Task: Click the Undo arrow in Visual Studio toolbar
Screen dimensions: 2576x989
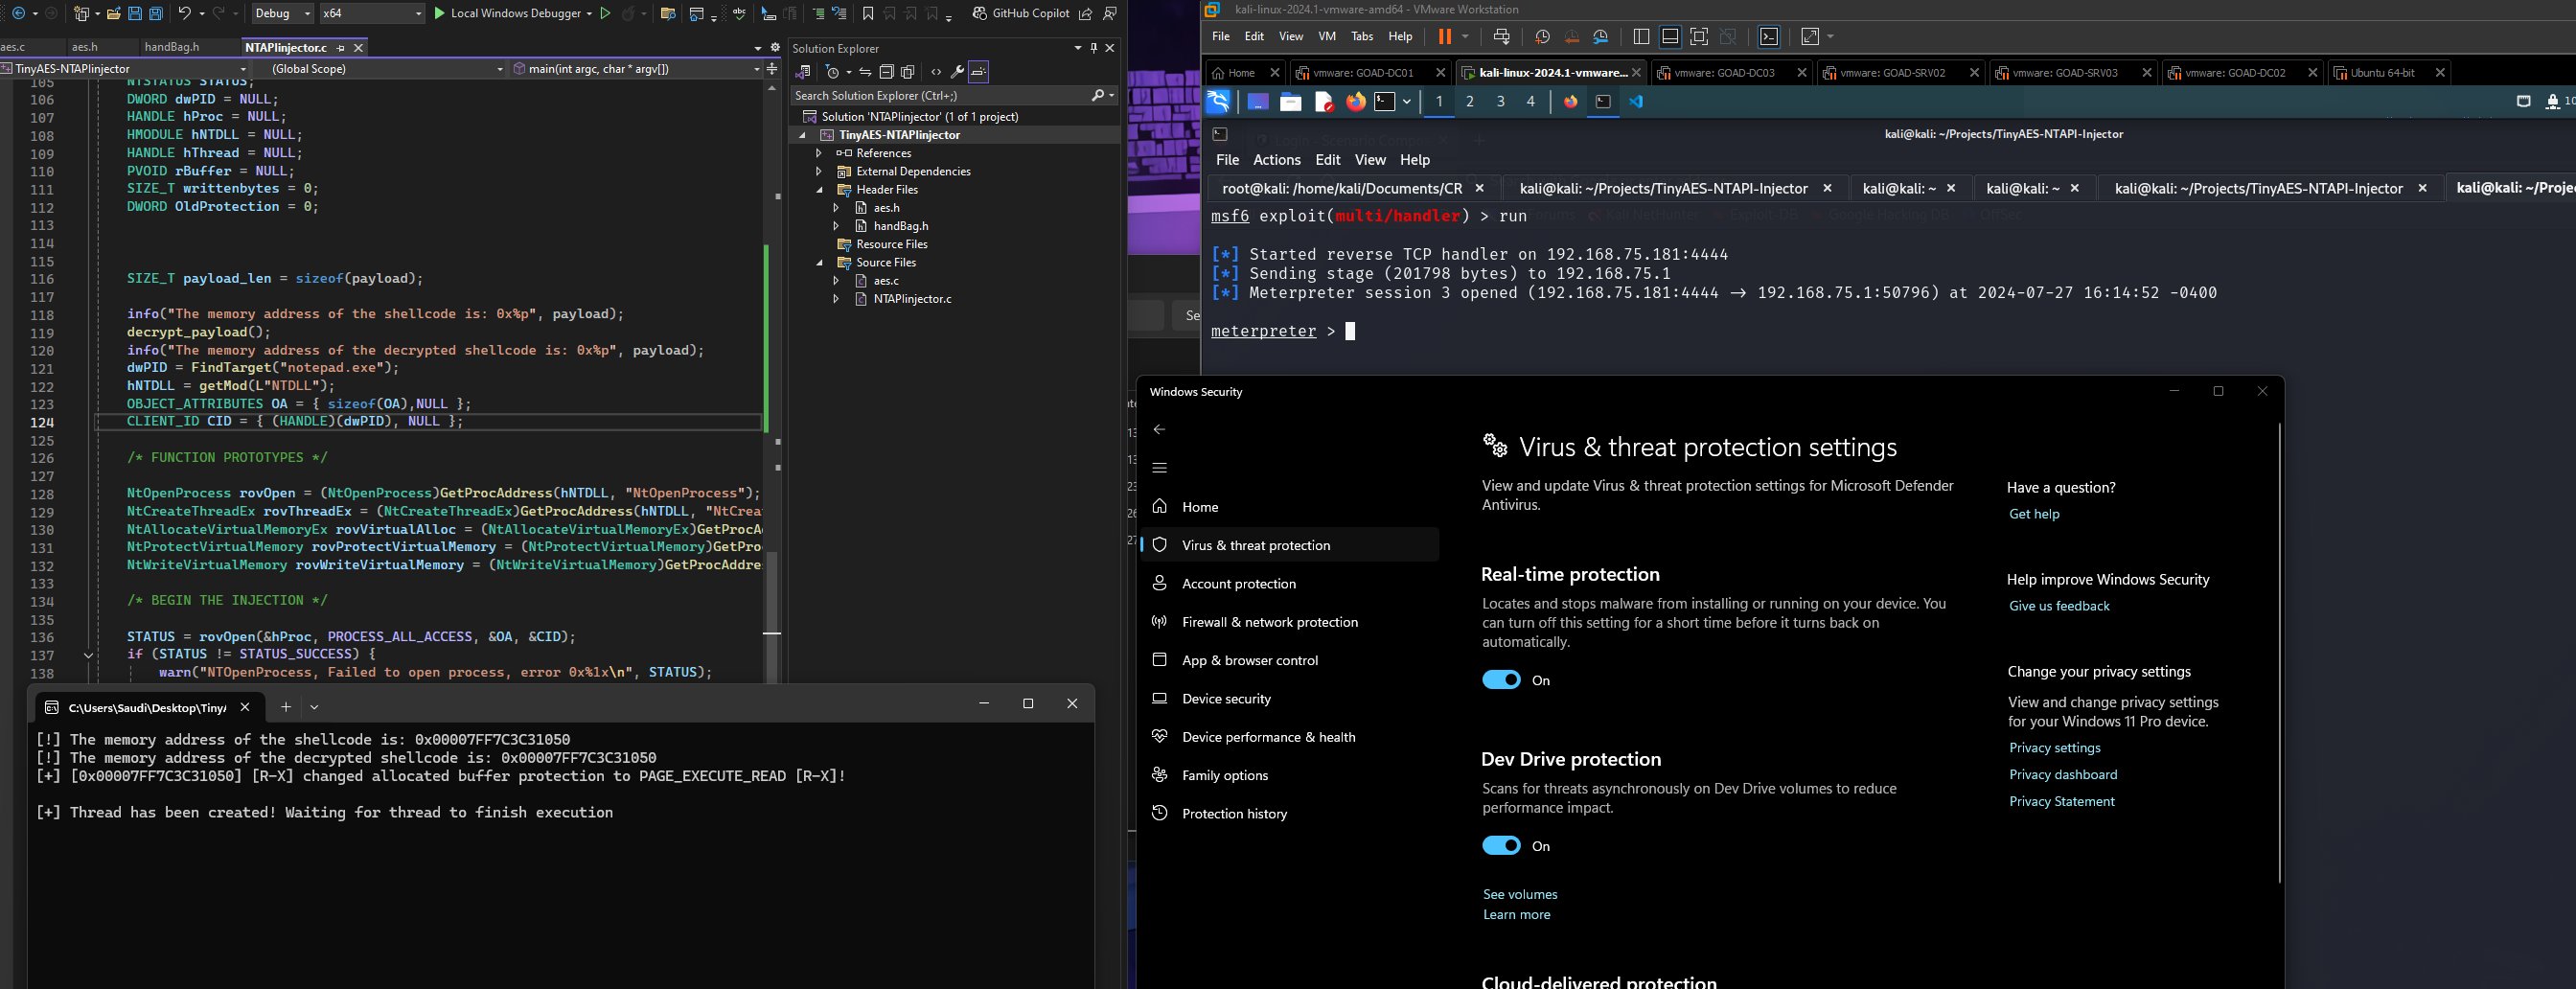Action: (185, 13)
